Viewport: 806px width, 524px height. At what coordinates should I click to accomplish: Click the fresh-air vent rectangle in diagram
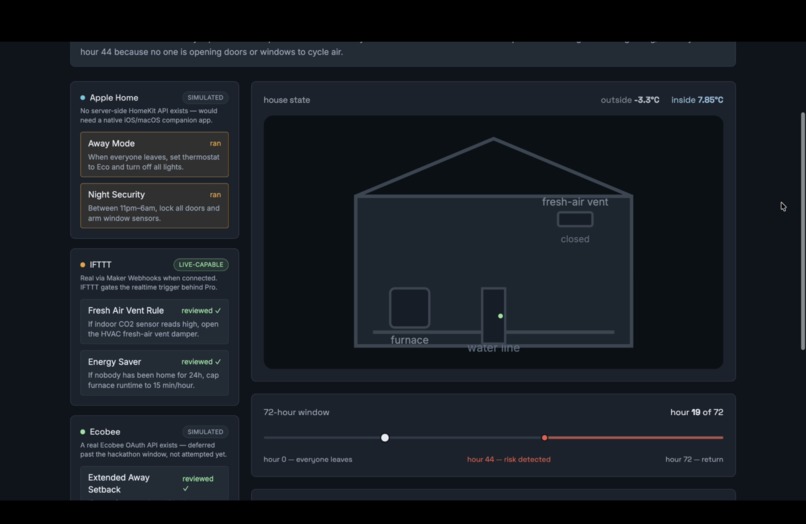coord(575,220)
